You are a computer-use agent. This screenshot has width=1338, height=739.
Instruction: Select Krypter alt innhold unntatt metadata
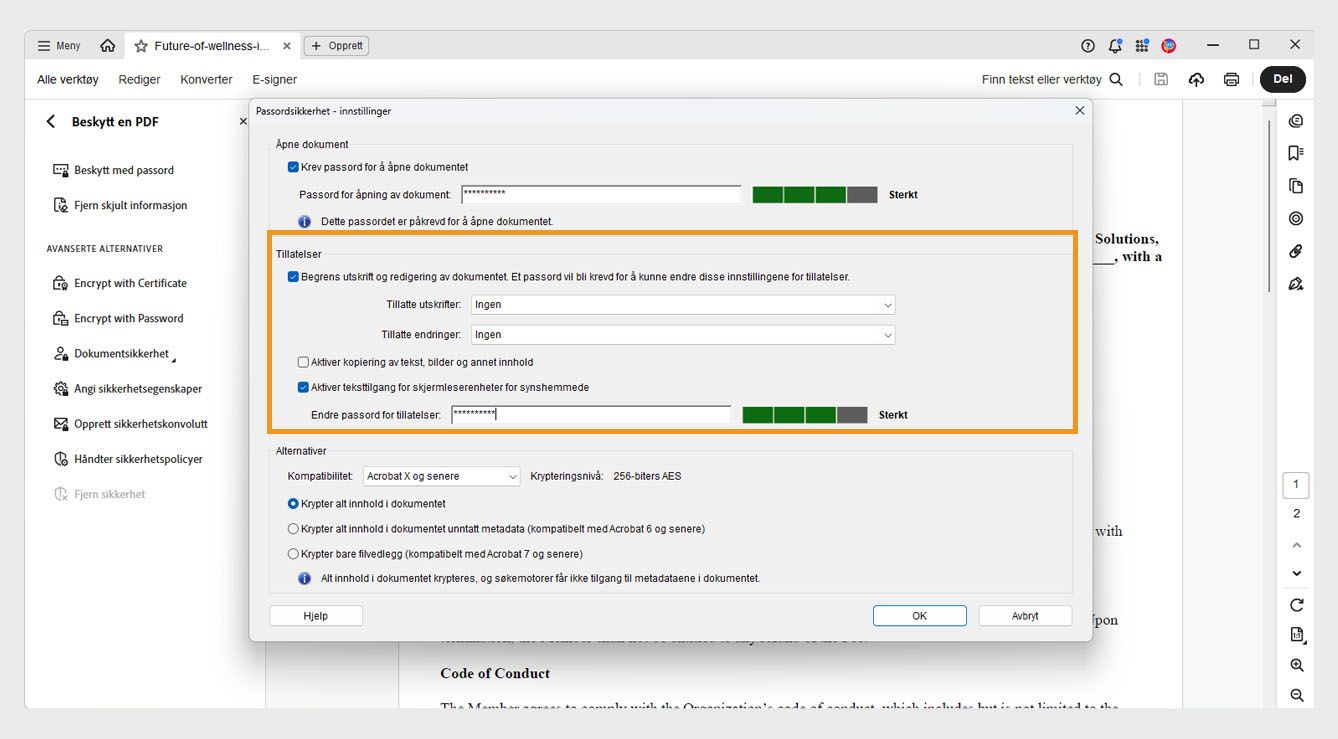(x=293, y=529)
